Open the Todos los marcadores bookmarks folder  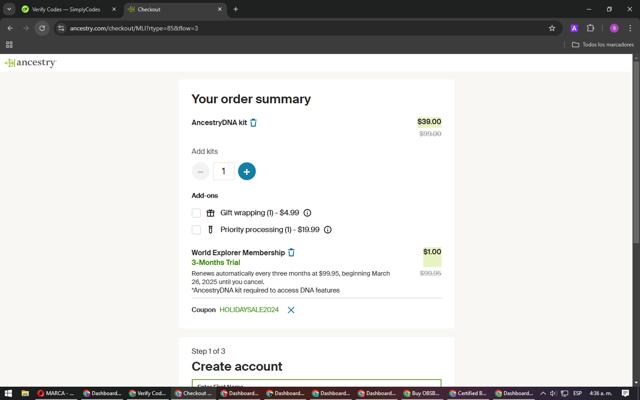603,44
